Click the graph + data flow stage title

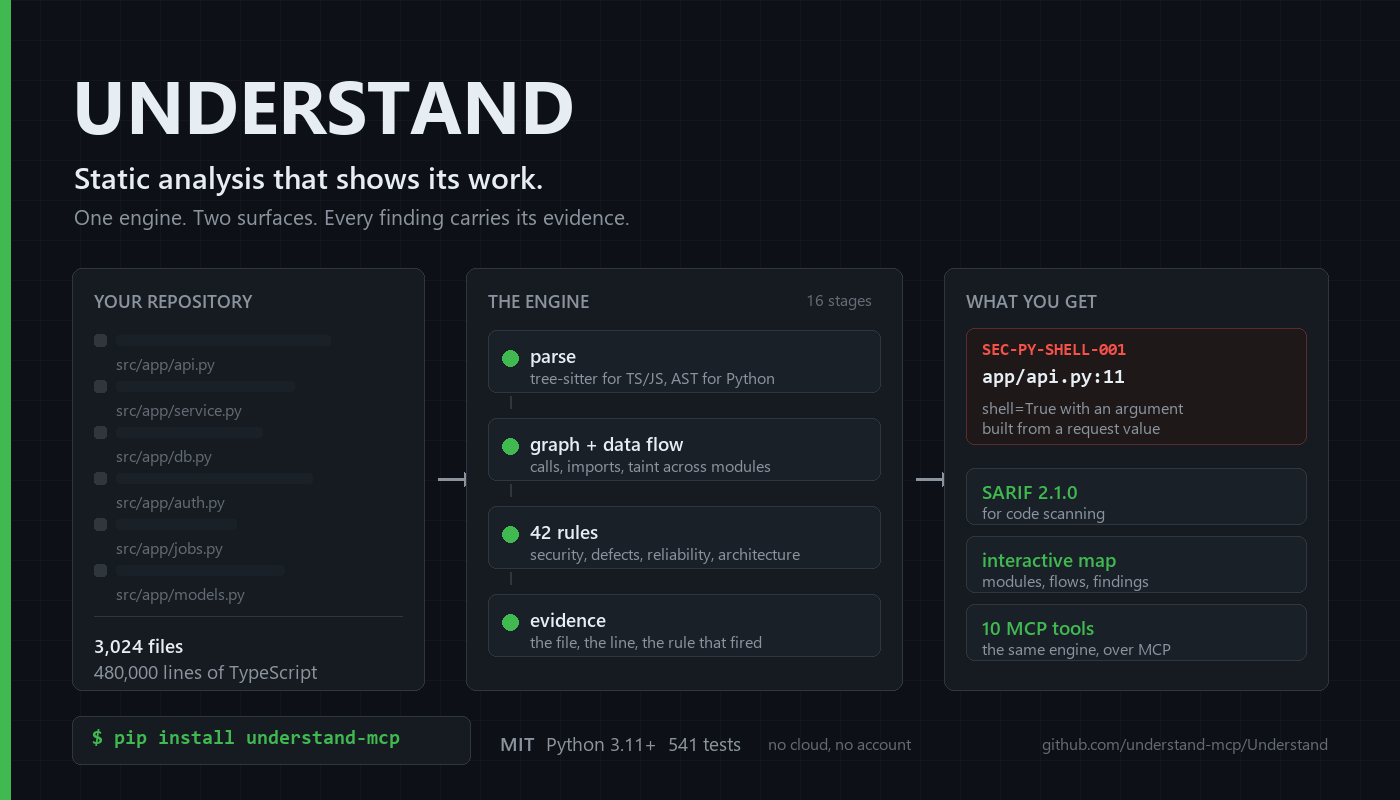point(607,445)
